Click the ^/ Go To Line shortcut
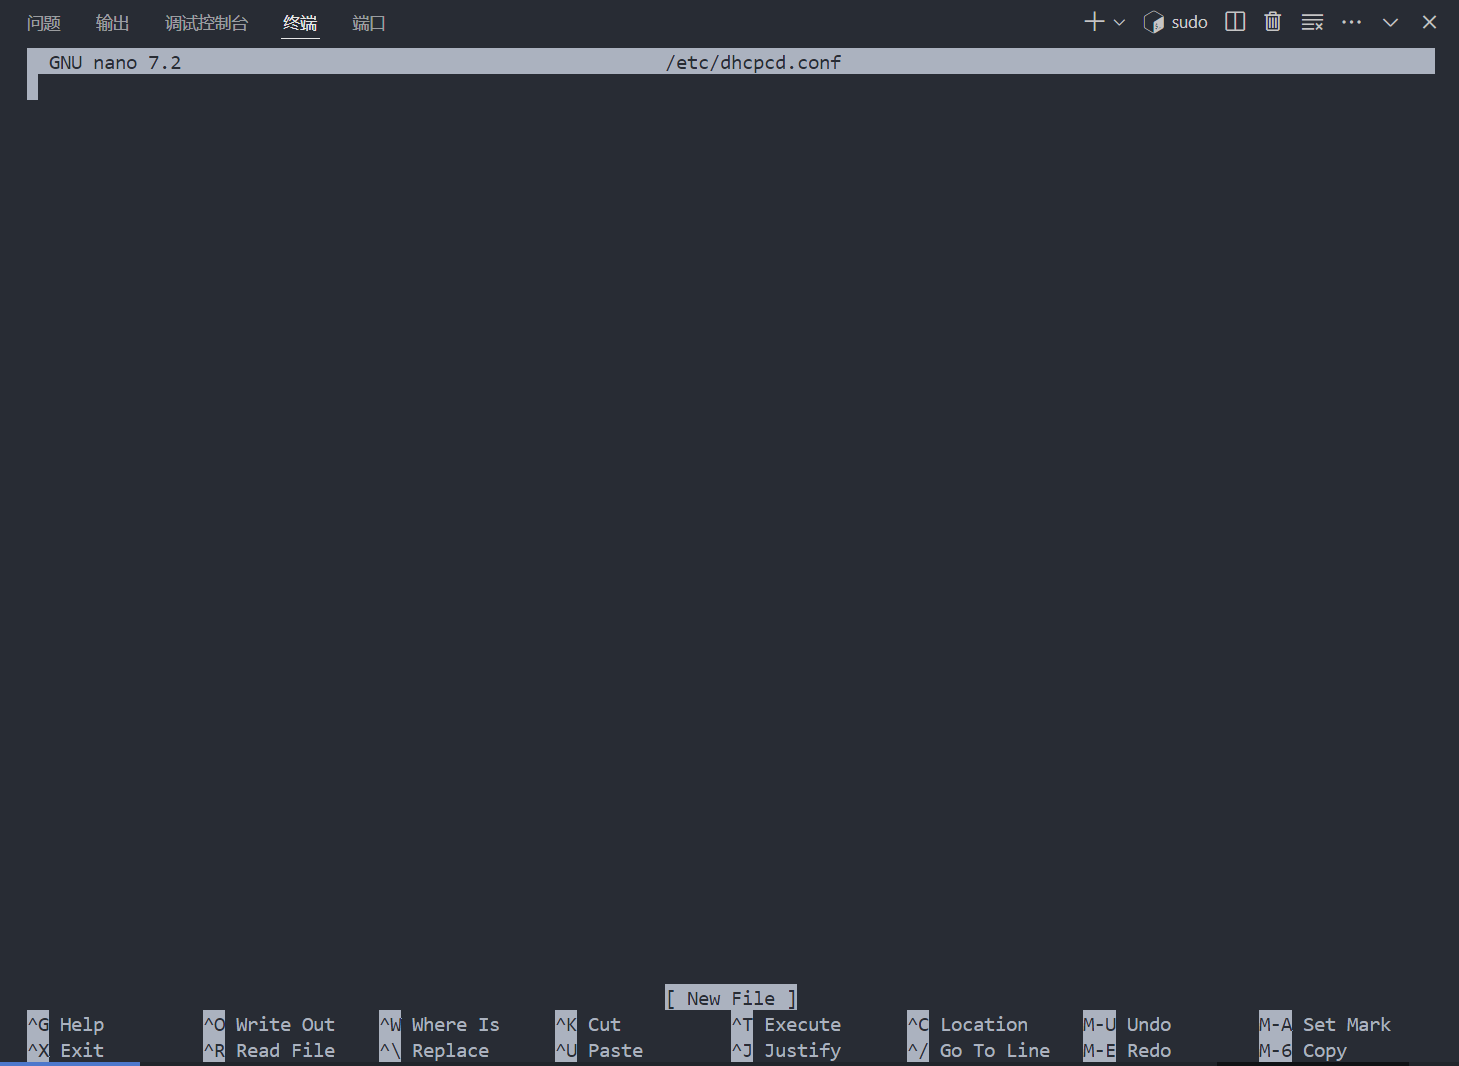The image size is (1459, 1066). click(979, 1050)
